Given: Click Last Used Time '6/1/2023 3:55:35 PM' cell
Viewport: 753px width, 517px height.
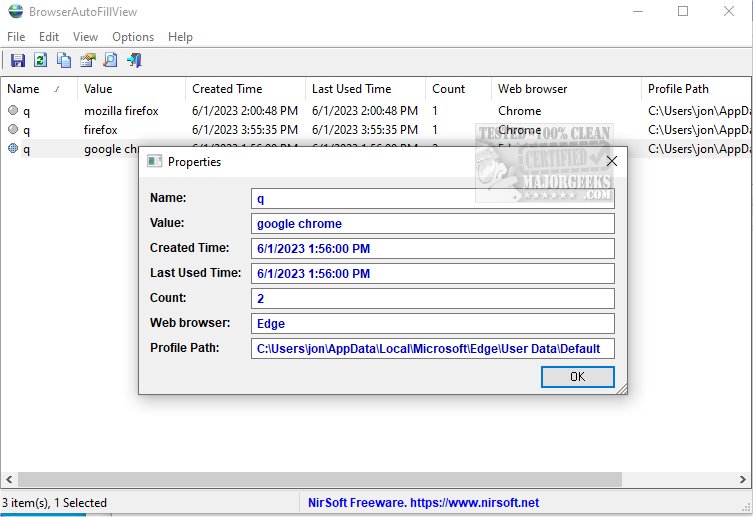Looking at the screenshot, I should pos(365,130).
